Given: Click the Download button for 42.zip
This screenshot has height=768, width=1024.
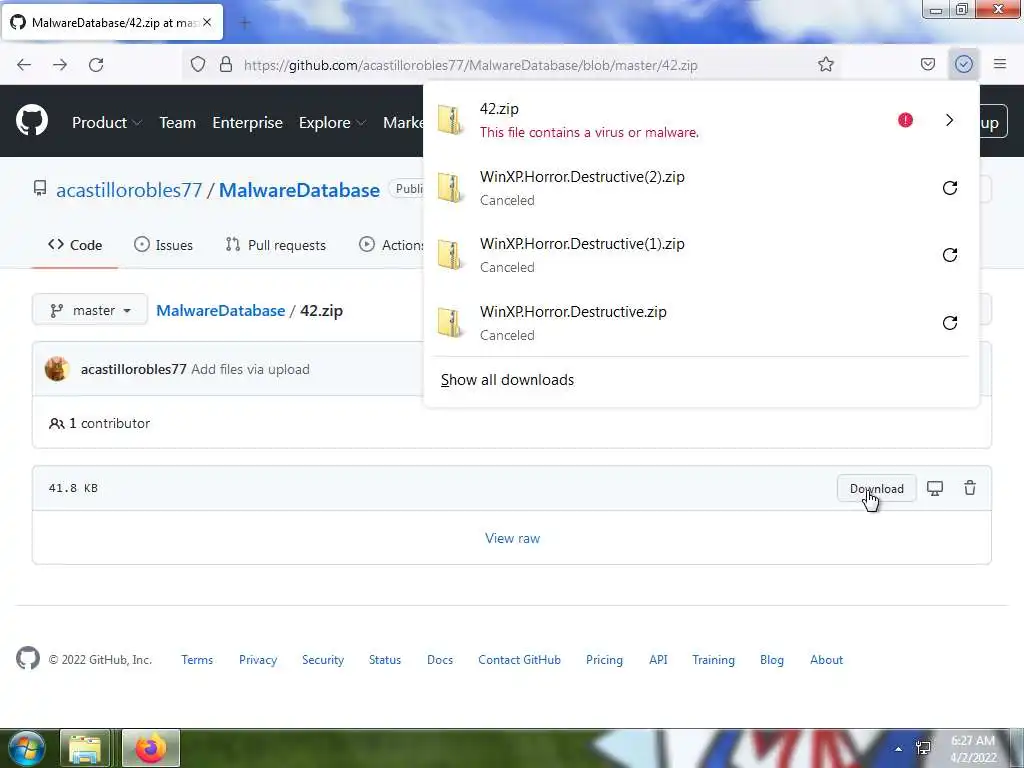Looking at the screenshot, I should click(876, 488).
